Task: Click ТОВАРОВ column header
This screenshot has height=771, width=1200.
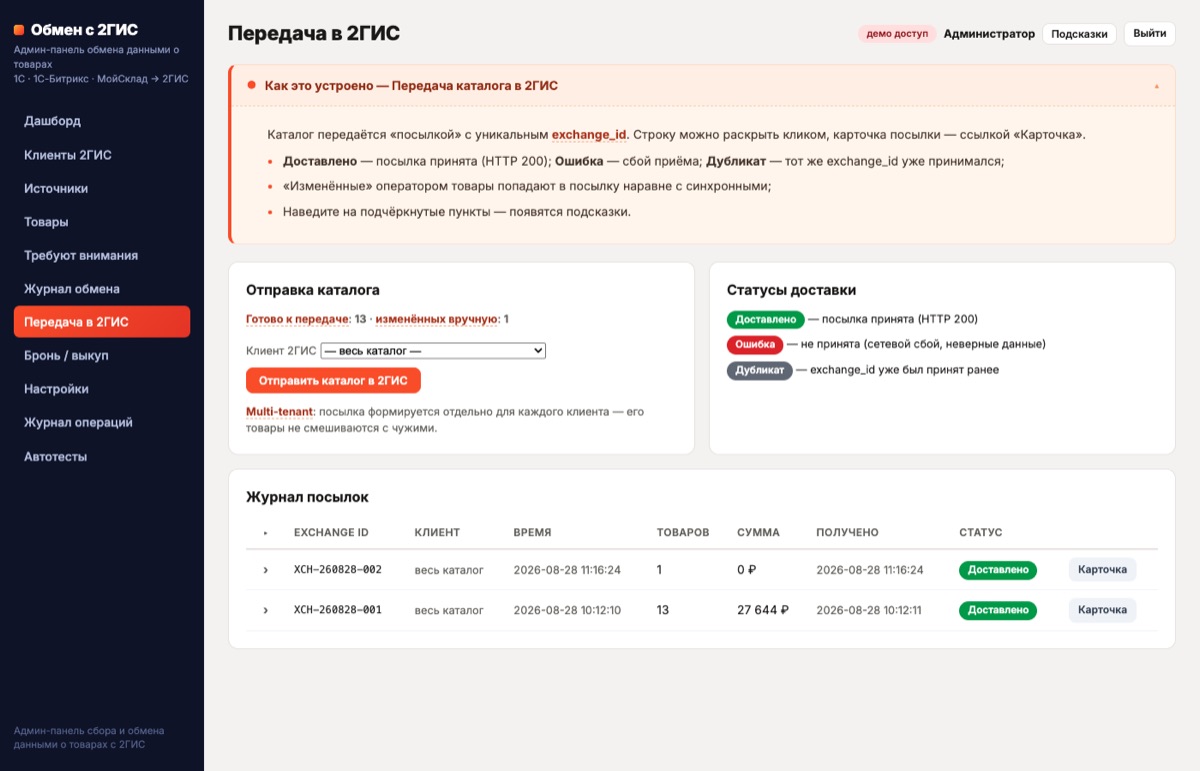Action: tap(683, 533)
